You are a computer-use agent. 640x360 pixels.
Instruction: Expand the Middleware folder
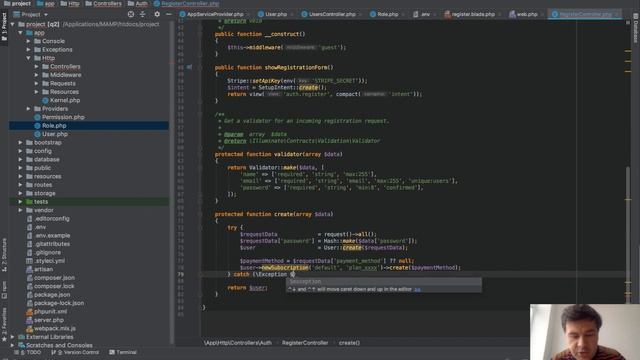[37, 75]
